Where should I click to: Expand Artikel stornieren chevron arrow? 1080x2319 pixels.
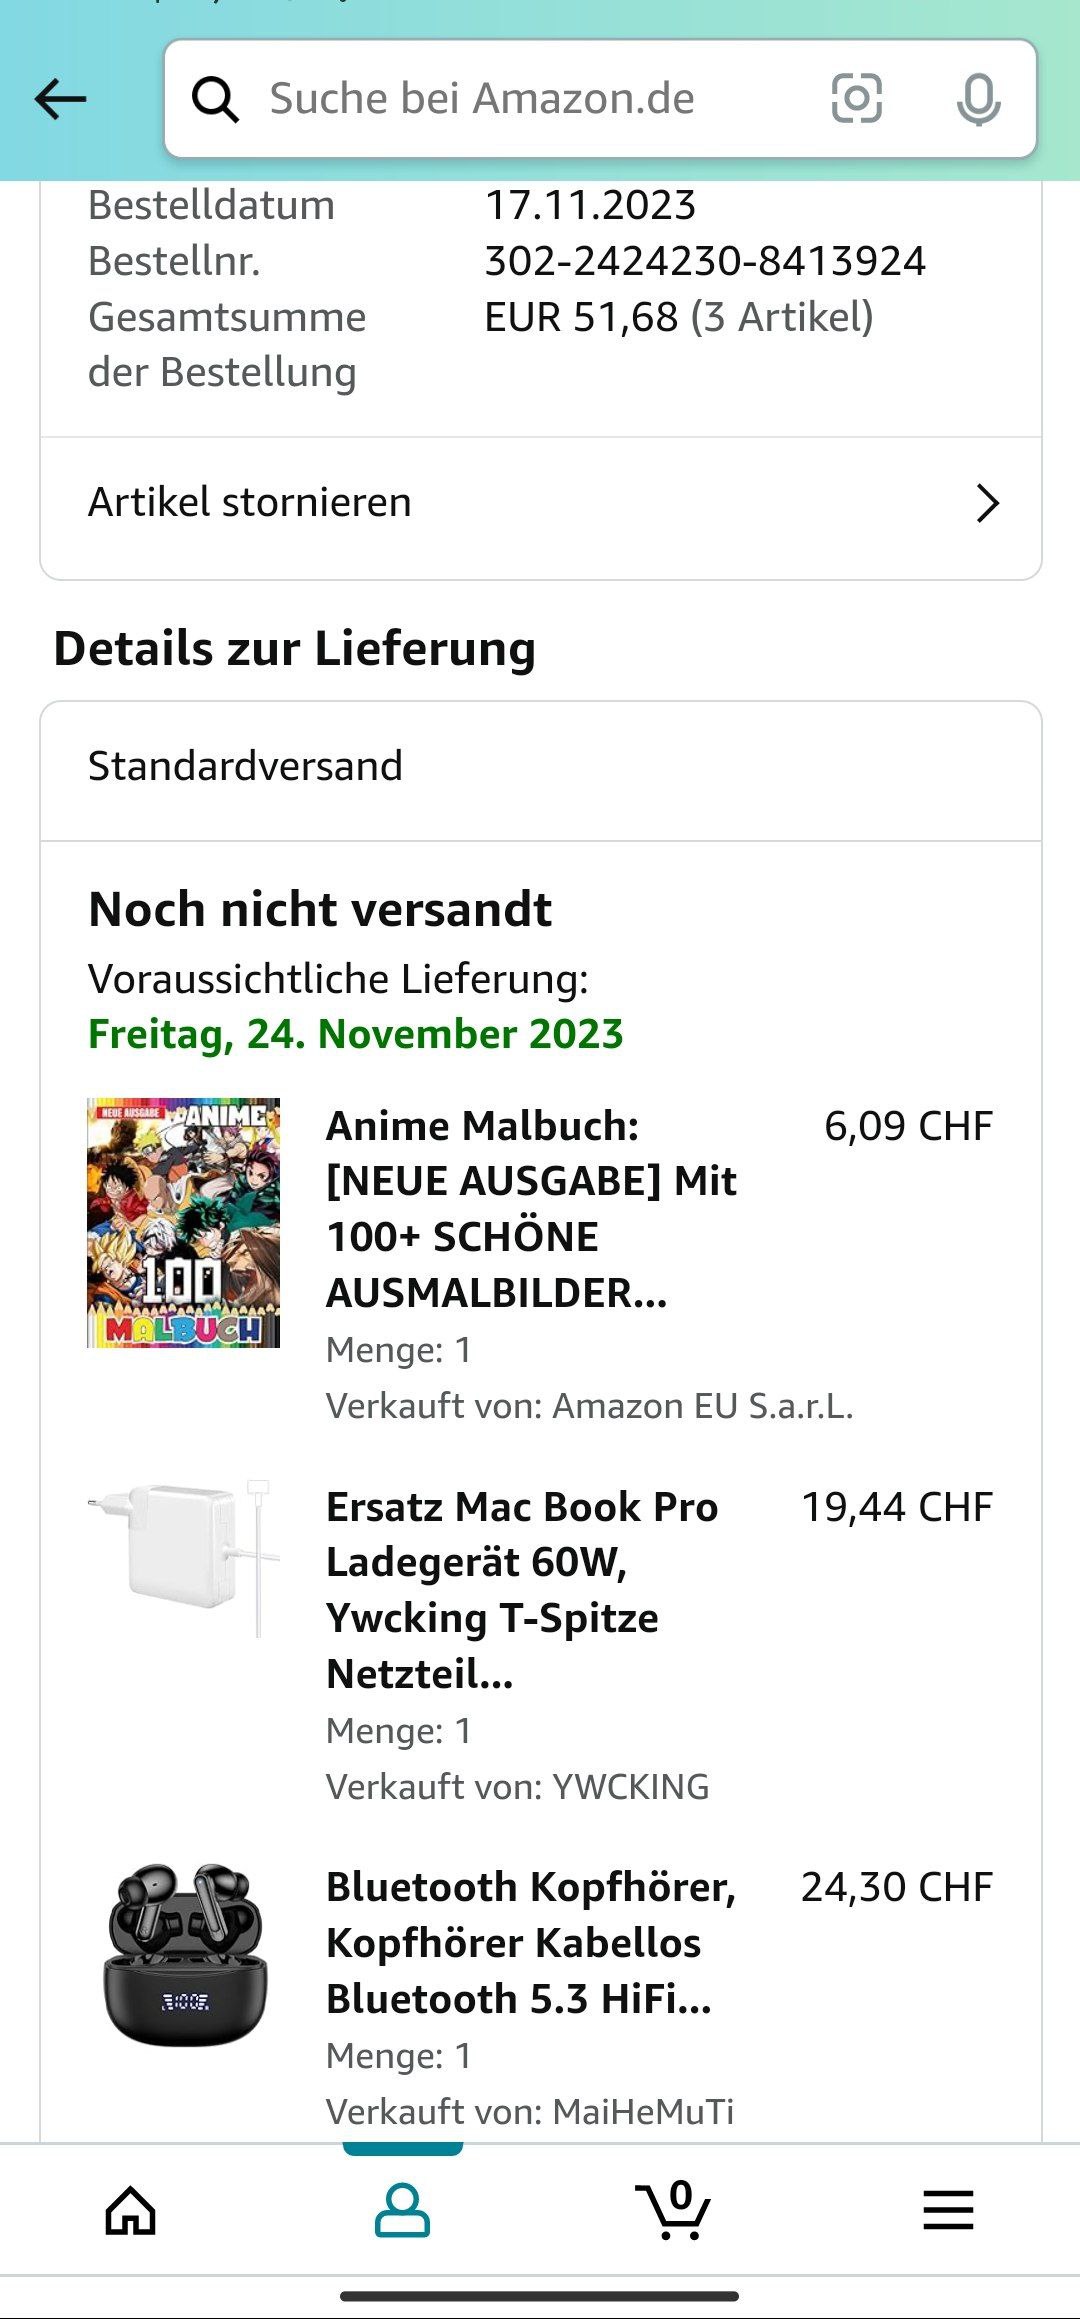987,503
